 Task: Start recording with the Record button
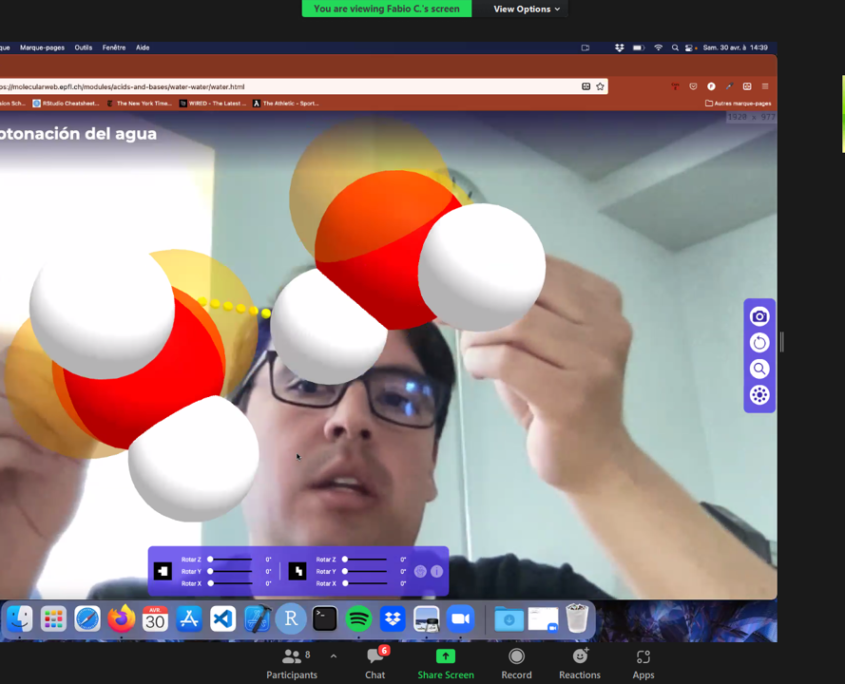516,663
